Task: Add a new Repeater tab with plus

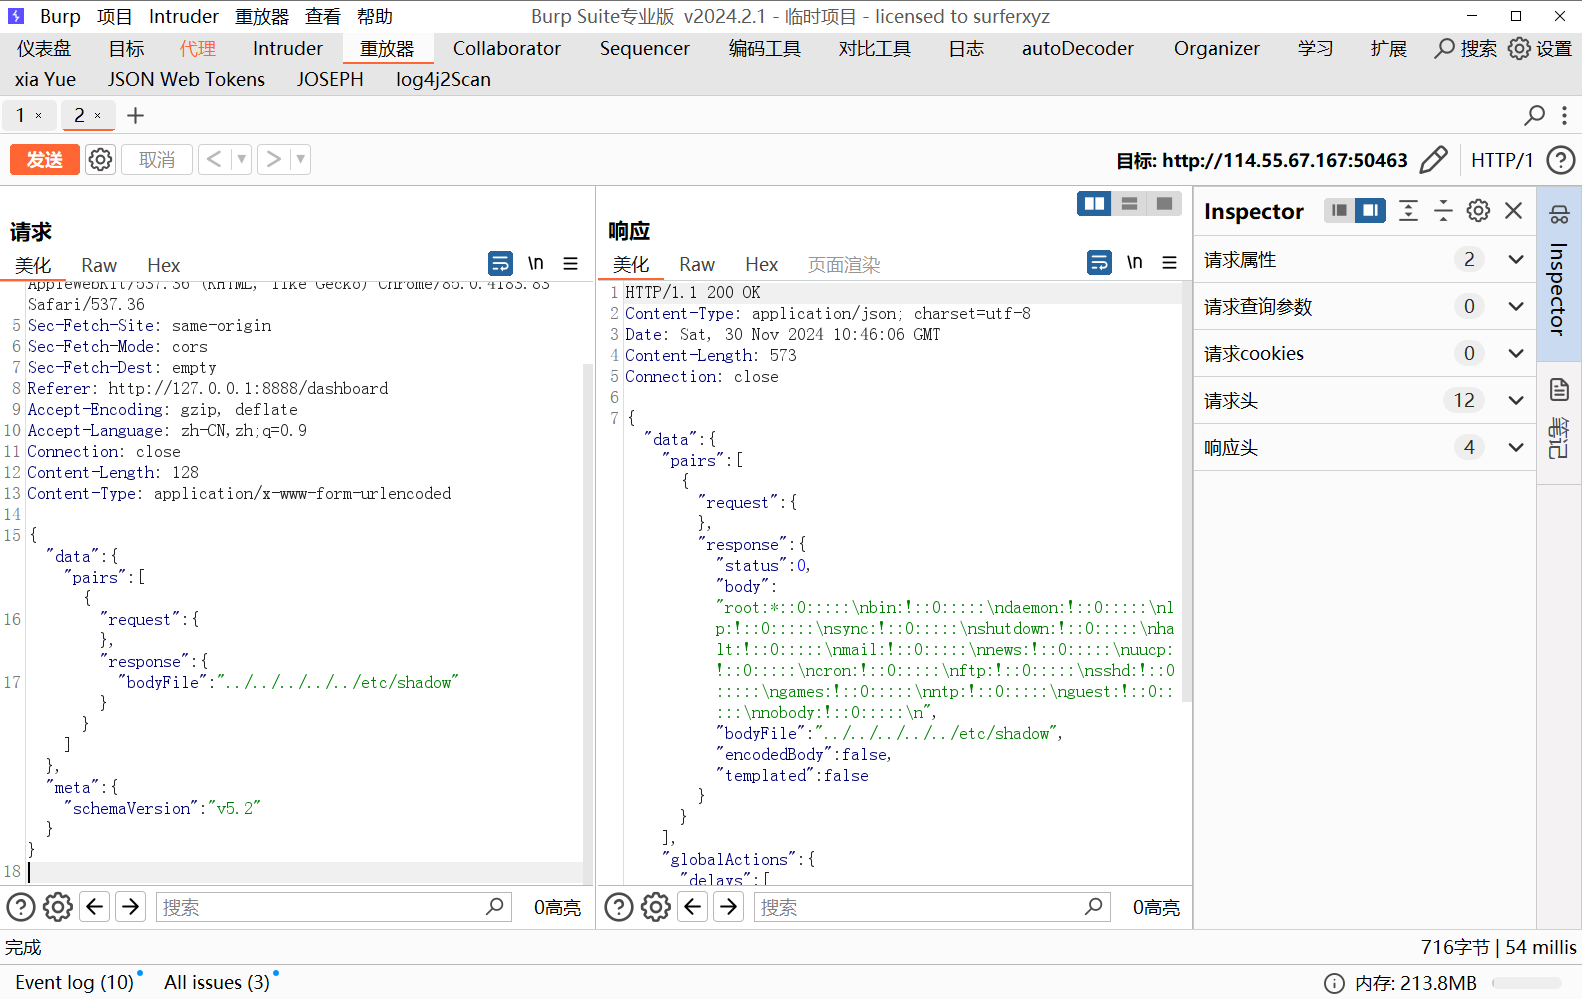Action: 136,116
